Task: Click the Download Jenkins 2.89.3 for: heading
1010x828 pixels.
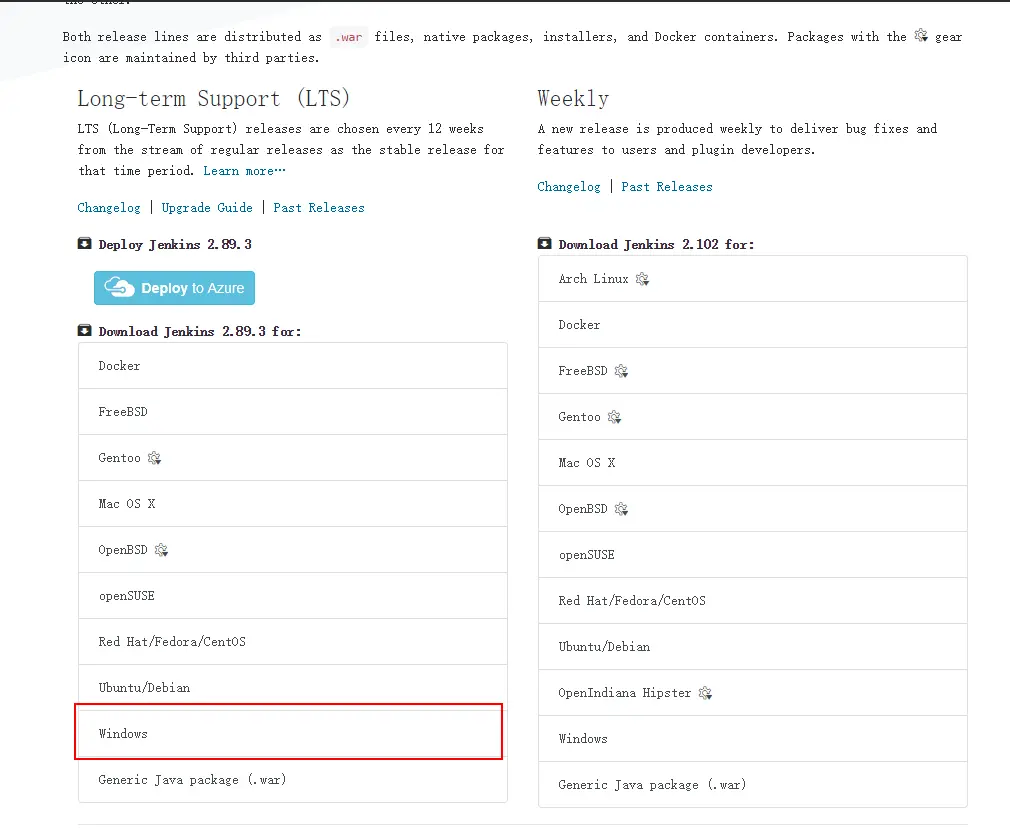Action: (x=200, y=332)
